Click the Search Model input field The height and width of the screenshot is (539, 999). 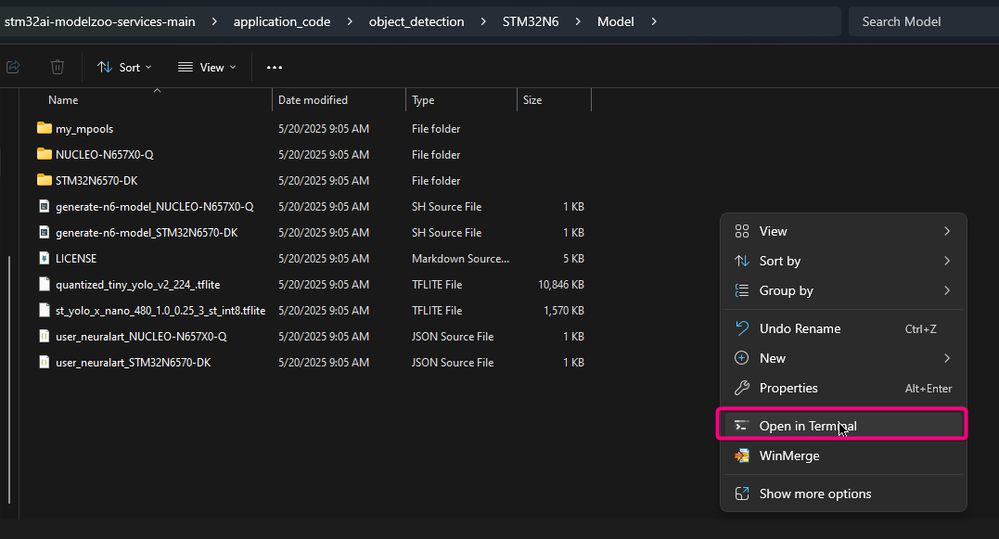point(920,21)
